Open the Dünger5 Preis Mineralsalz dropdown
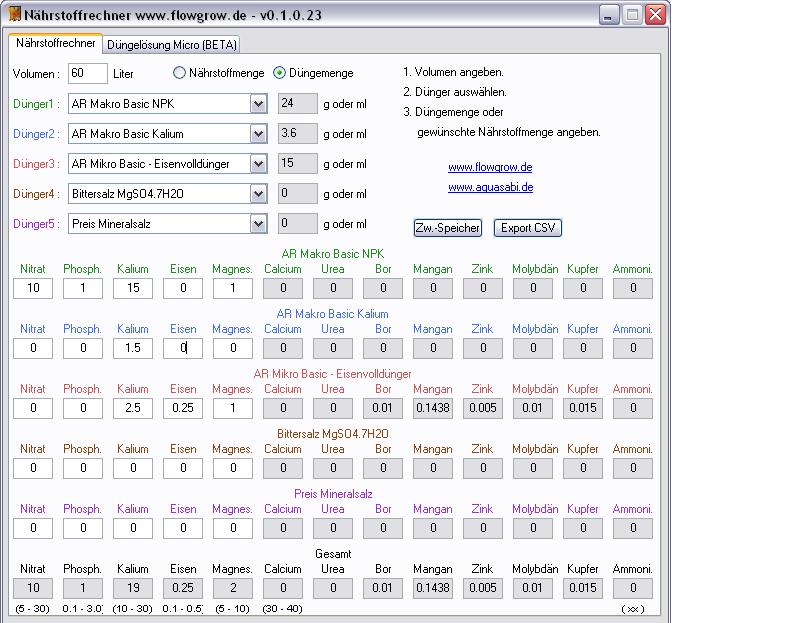Screen dimensions: 800x623 [x=258, y=224]
